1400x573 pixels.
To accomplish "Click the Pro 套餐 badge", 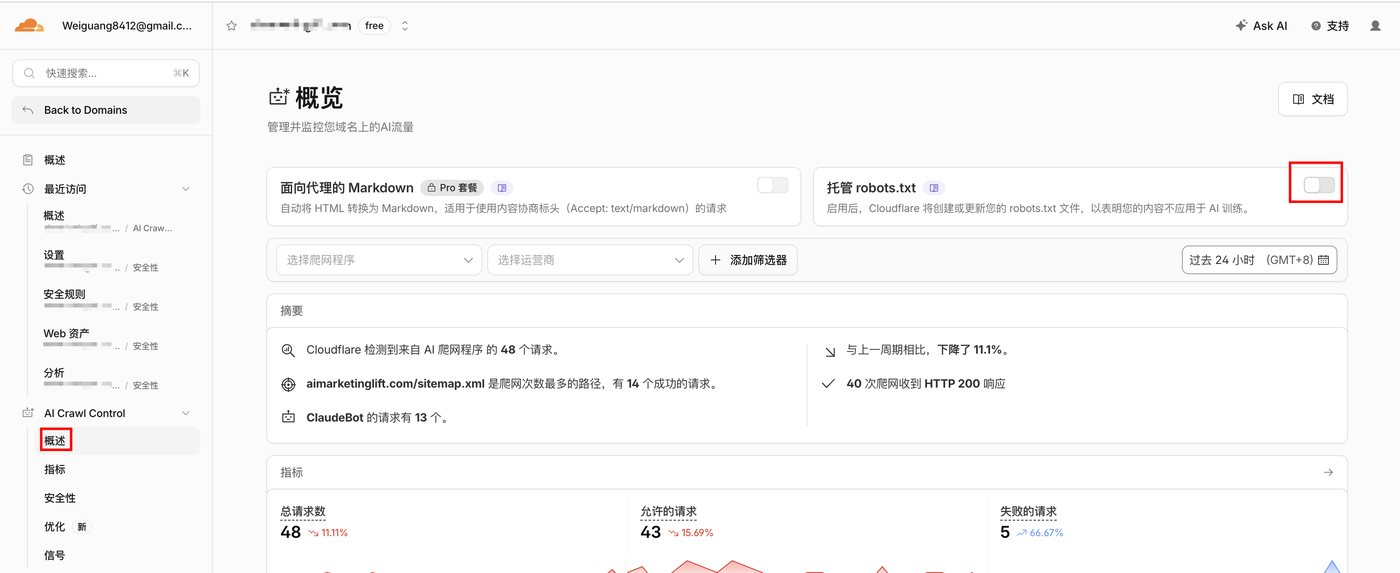I will (452, 187).
